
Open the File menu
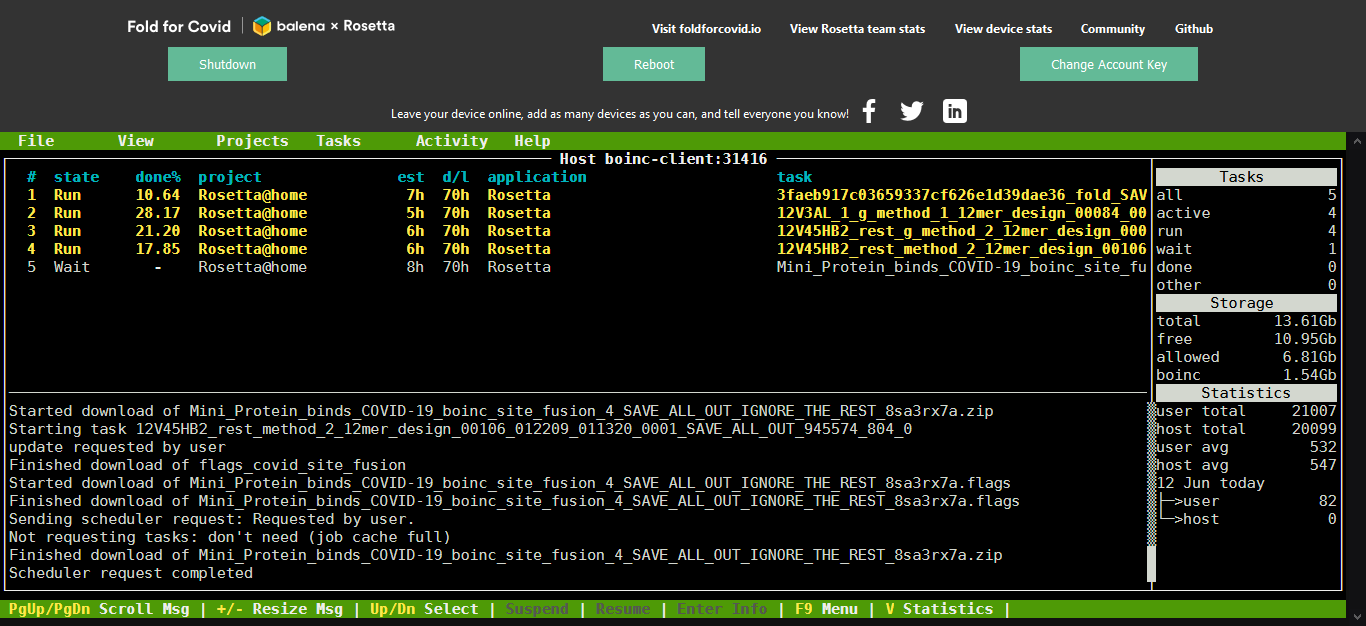click(36, 141)
